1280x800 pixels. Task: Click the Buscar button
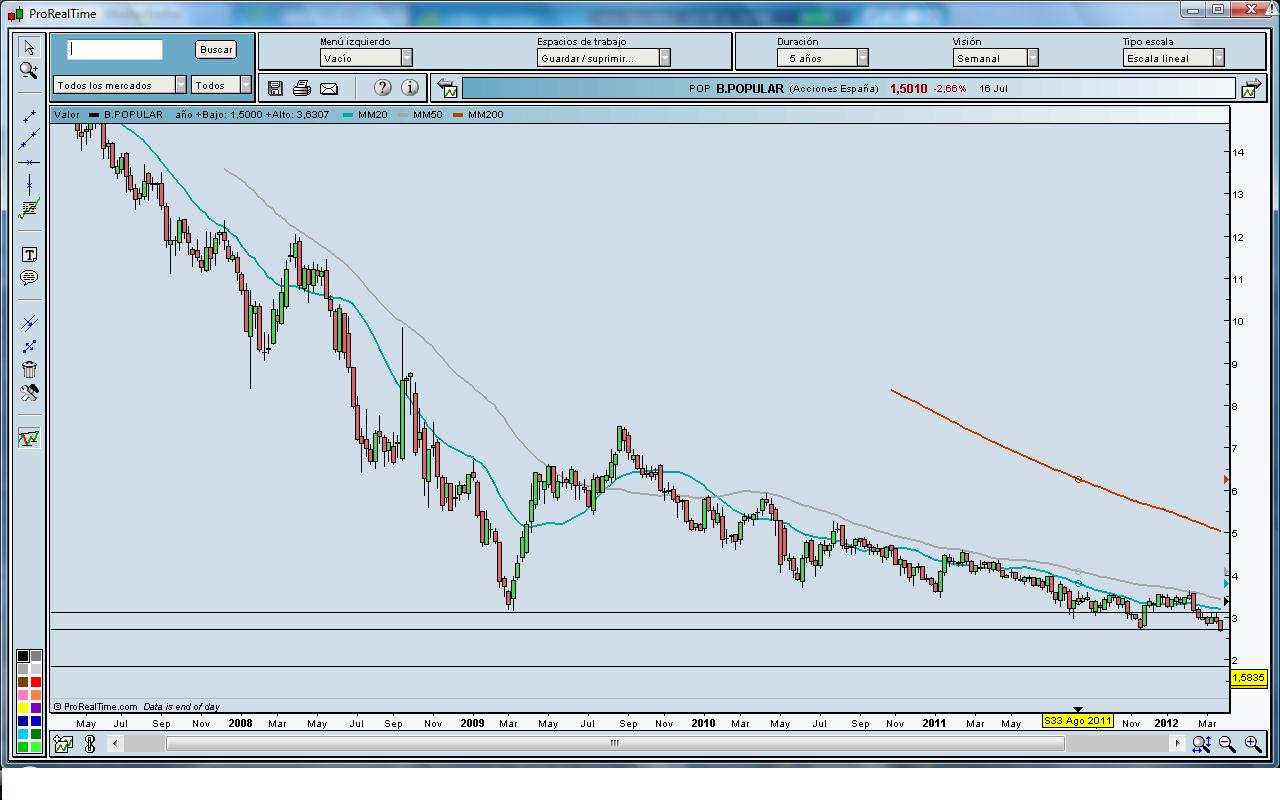pyautogui.click(x=216, y=49)
